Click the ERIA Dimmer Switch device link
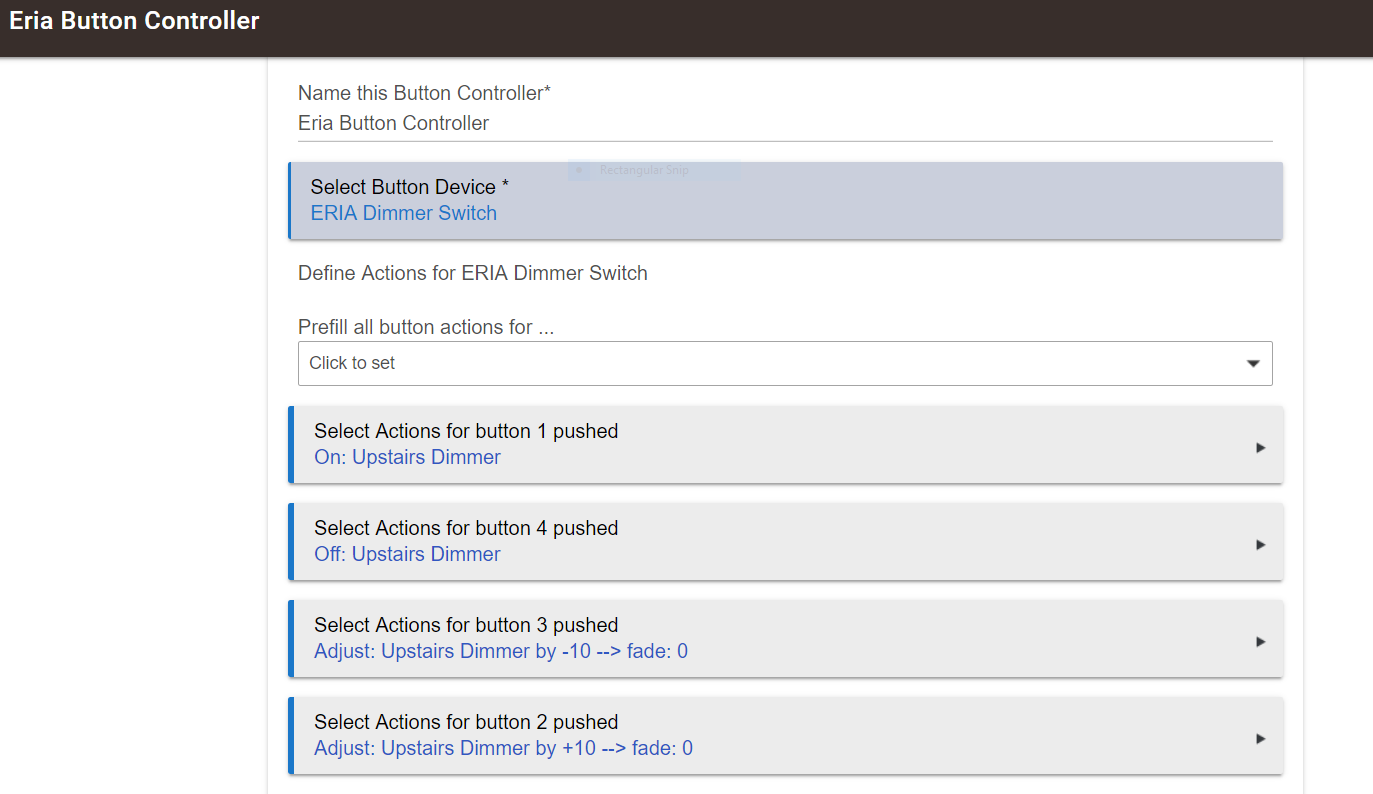Screen dimensions: 1373x794 (404, 213)
